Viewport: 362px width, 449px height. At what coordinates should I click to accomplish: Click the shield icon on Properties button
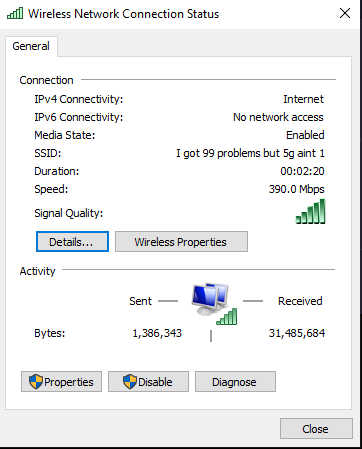[36, 382]
